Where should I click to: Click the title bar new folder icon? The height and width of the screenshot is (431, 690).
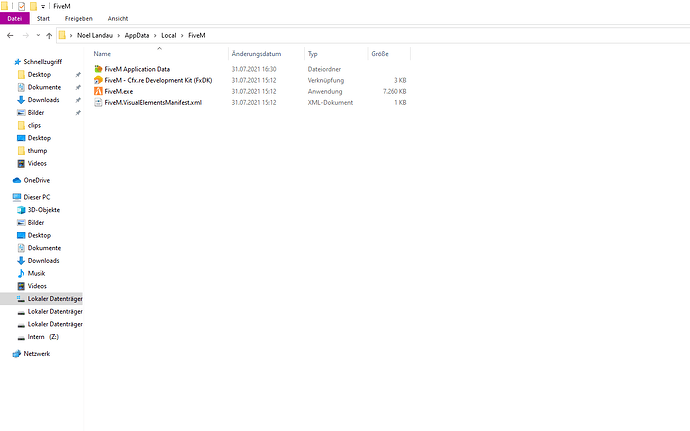point(33,6)
